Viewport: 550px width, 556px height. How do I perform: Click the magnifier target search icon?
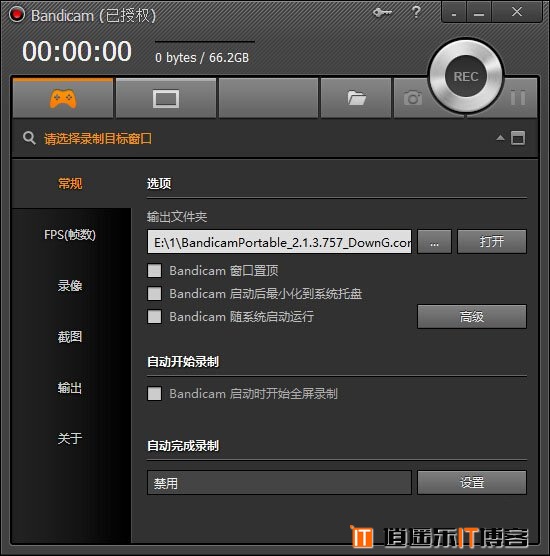[29, 138]
